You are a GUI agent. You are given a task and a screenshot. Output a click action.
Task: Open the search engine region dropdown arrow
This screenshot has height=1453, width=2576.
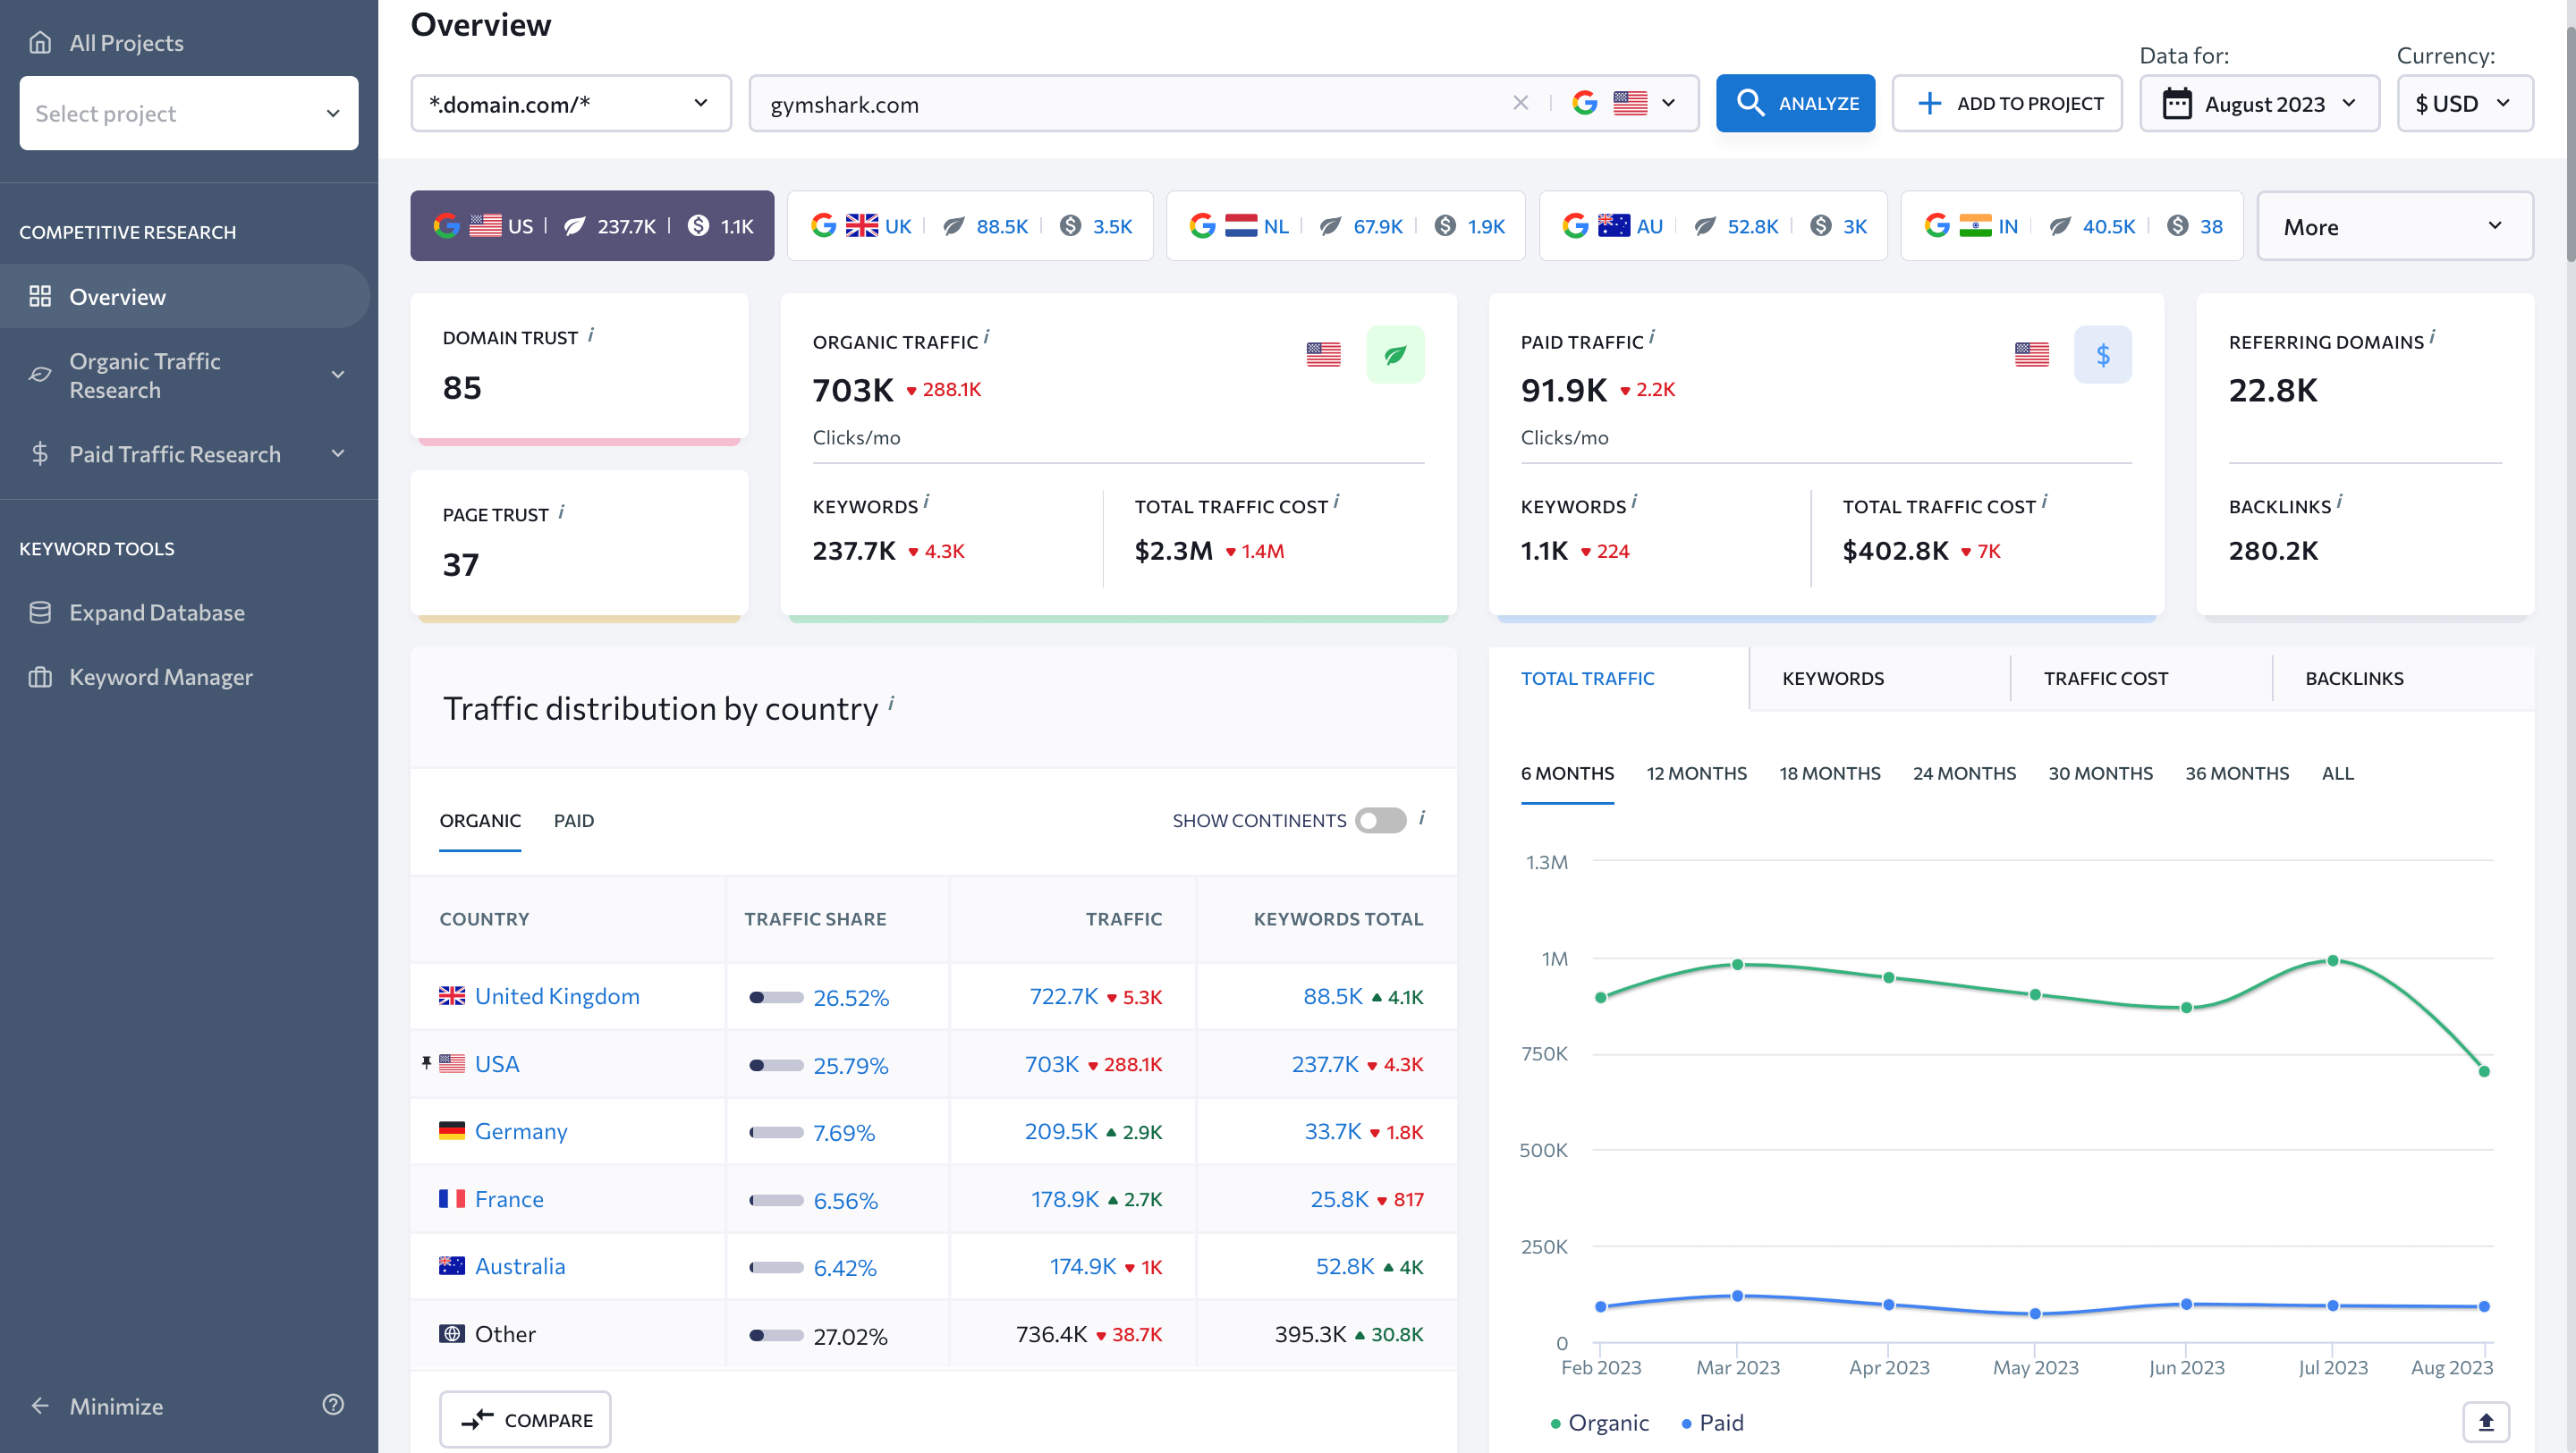coord(1668,103)
